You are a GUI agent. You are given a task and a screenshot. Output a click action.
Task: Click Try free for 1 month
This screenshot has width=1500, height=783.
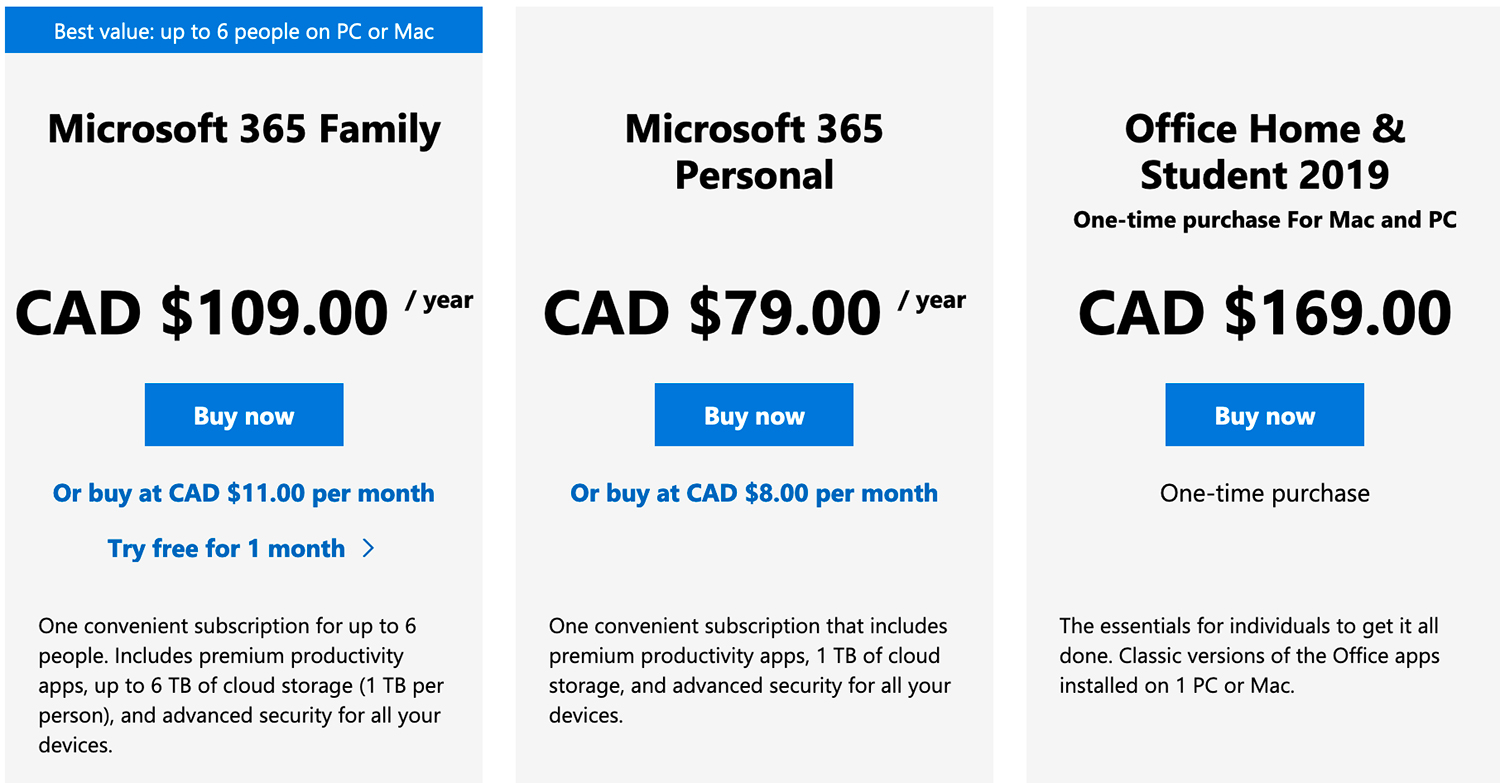pyautogui.click(x=228, y=548)
